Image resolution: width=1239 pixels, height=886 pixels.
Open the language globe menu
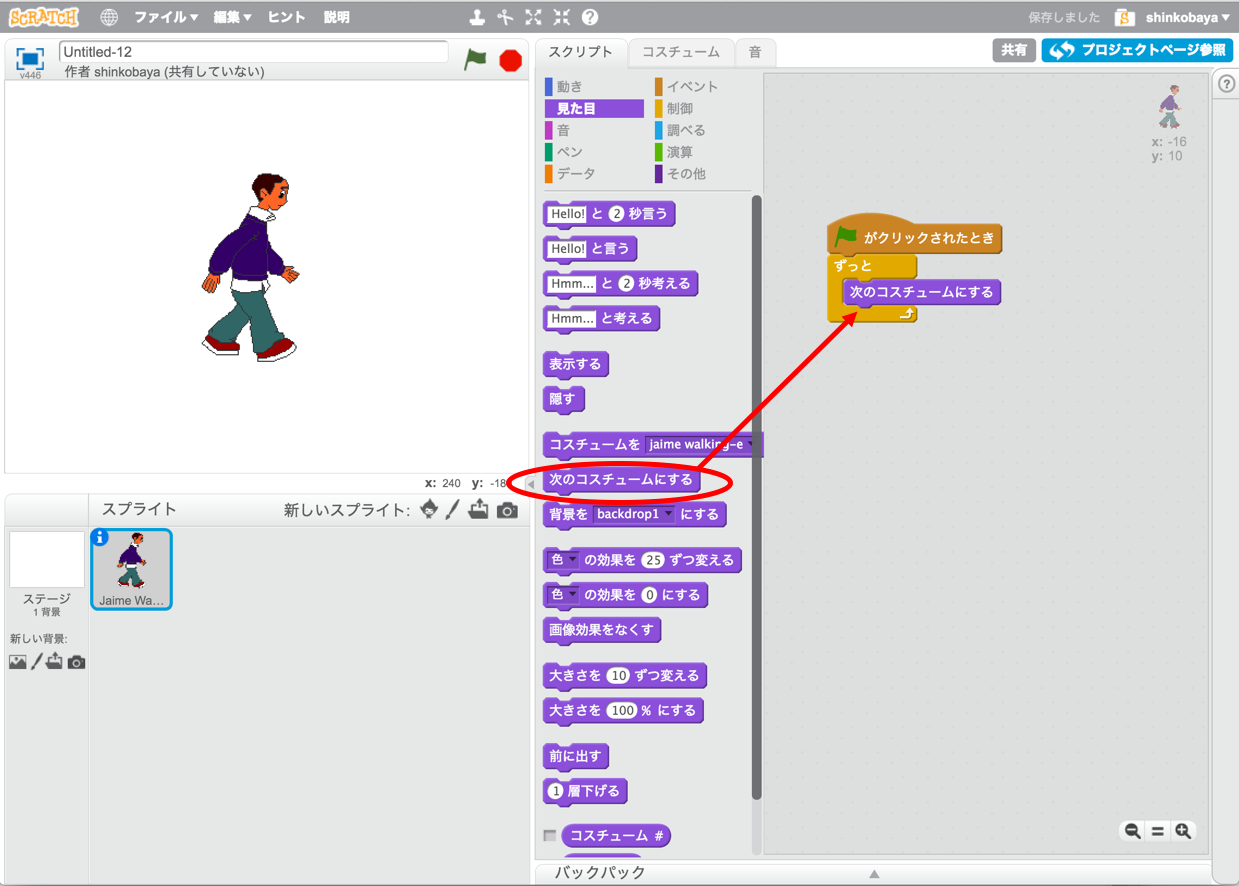coord(109,17)
